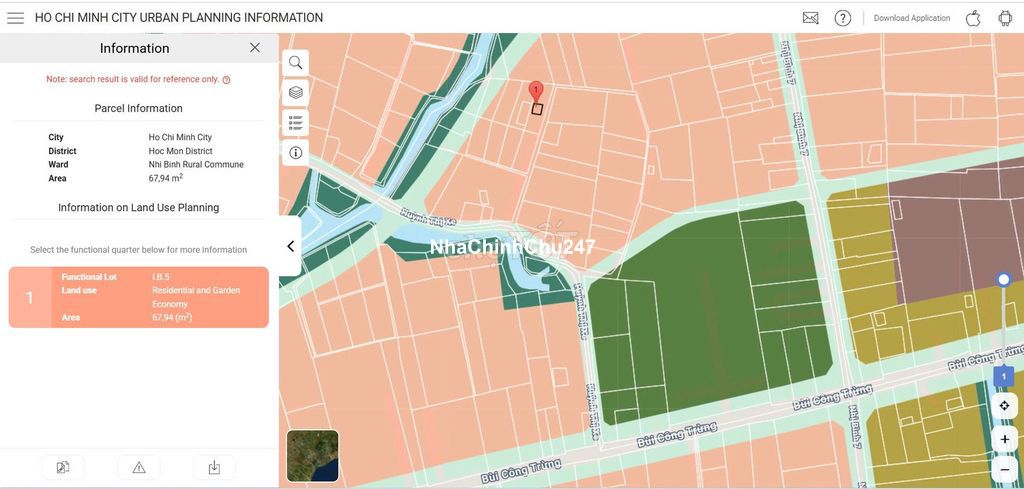Show the map legend list
The image size is (1024, 489).
295,123
